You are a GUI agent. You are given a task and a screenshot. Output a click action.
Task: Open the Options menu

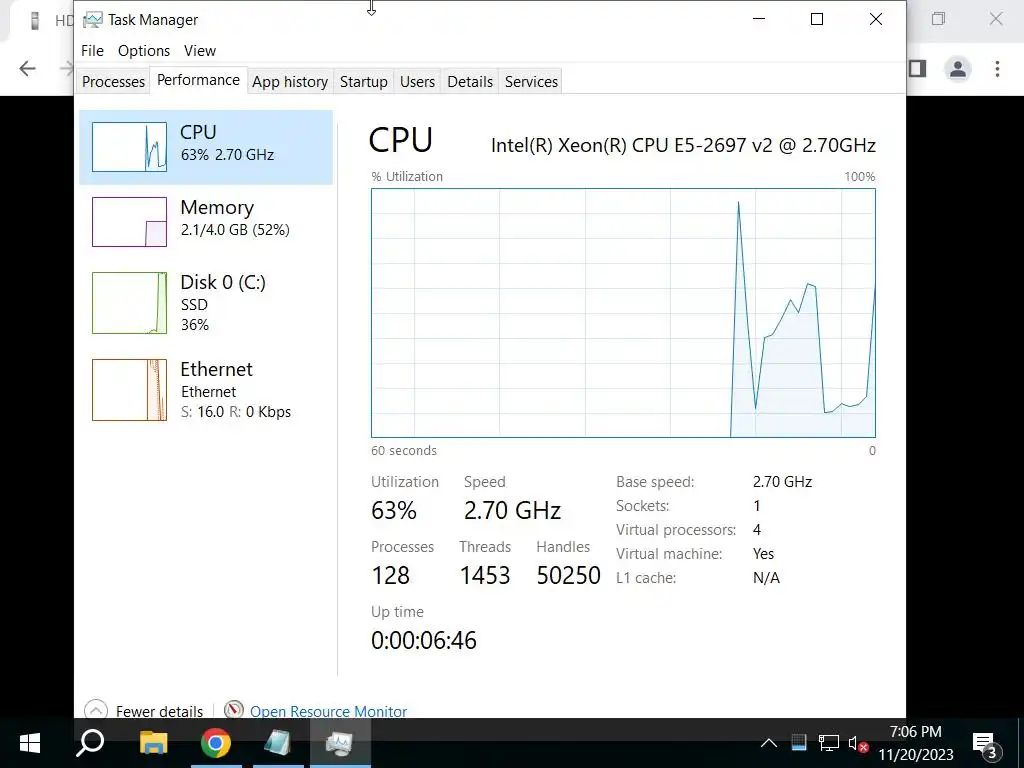point(144,51)
